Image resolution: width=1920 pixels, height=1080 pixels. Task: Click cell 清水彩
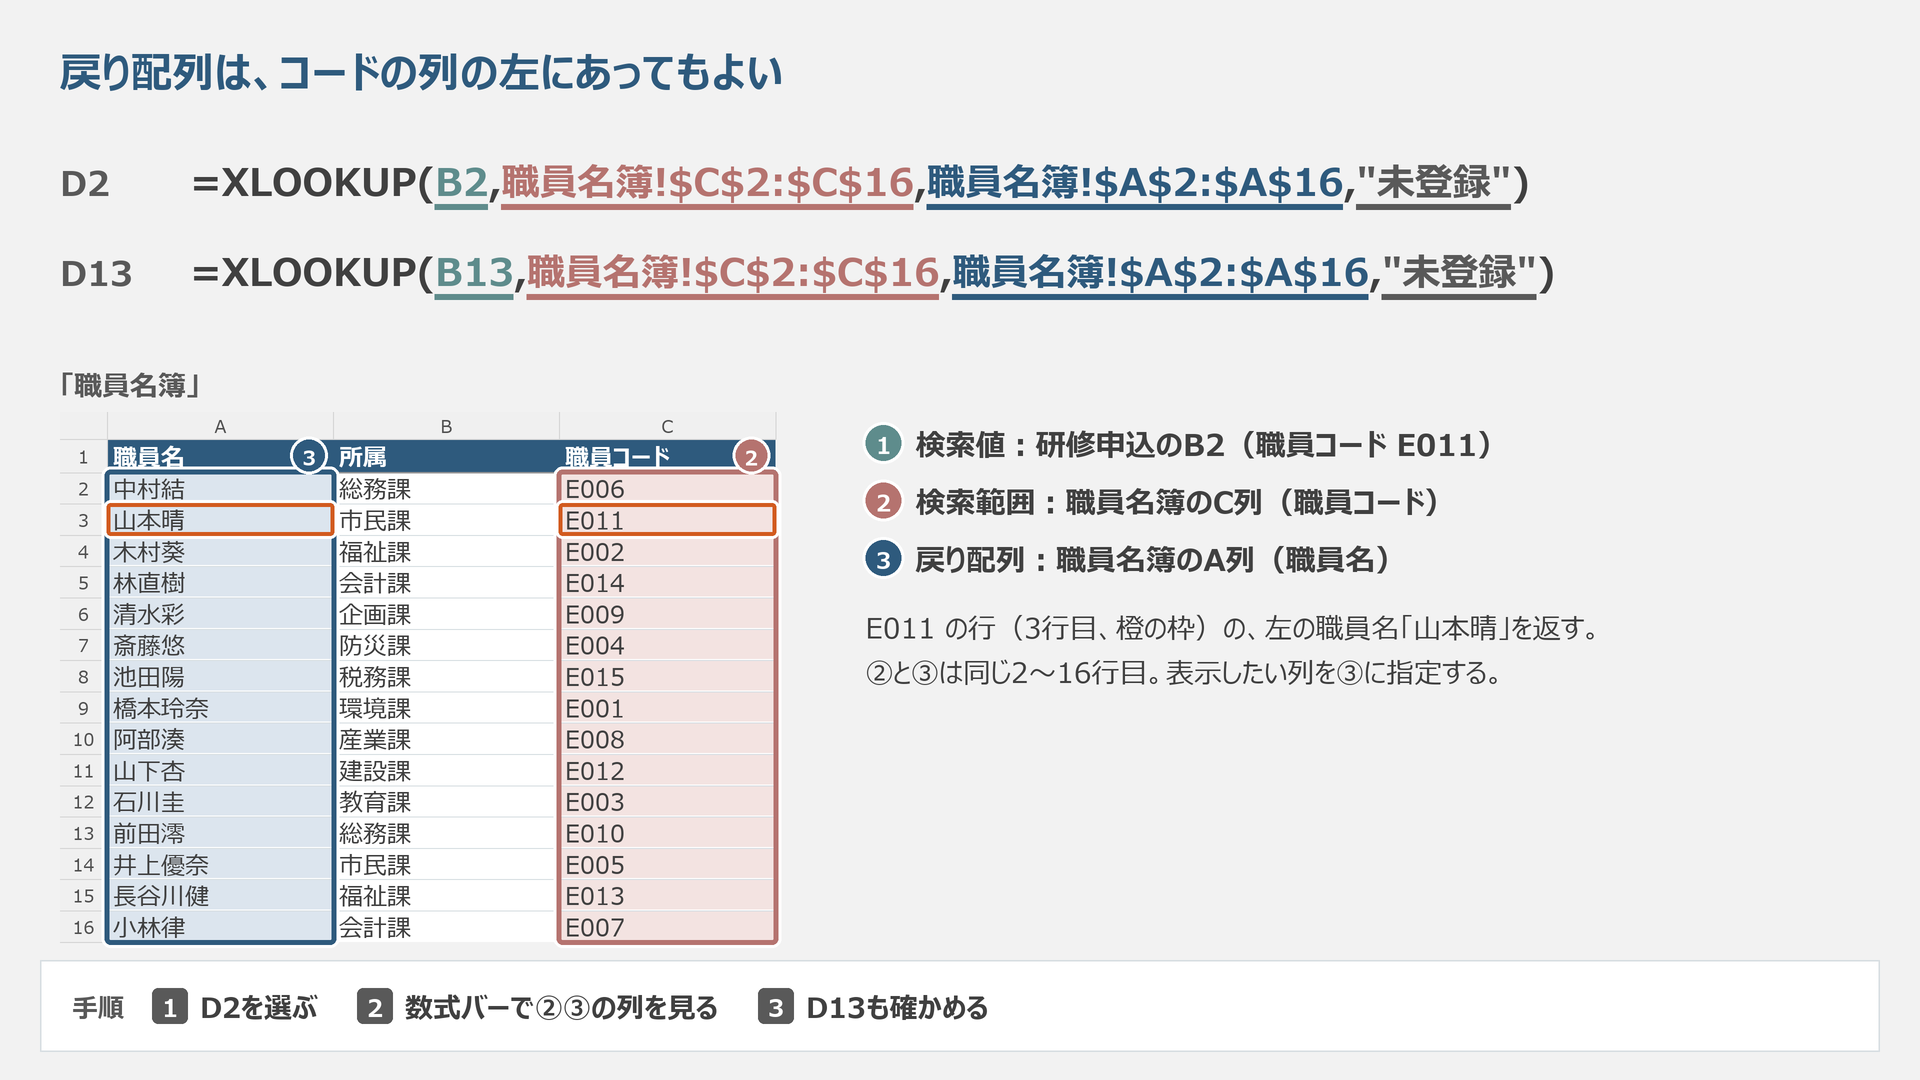tap(220, 614)
